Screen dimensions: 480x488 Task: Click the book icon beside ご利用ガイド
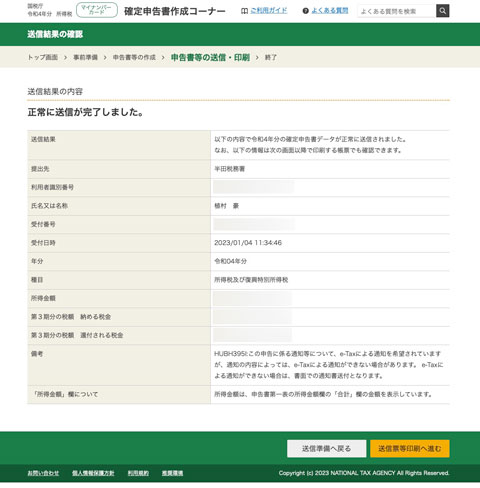(x=244, y=11)
